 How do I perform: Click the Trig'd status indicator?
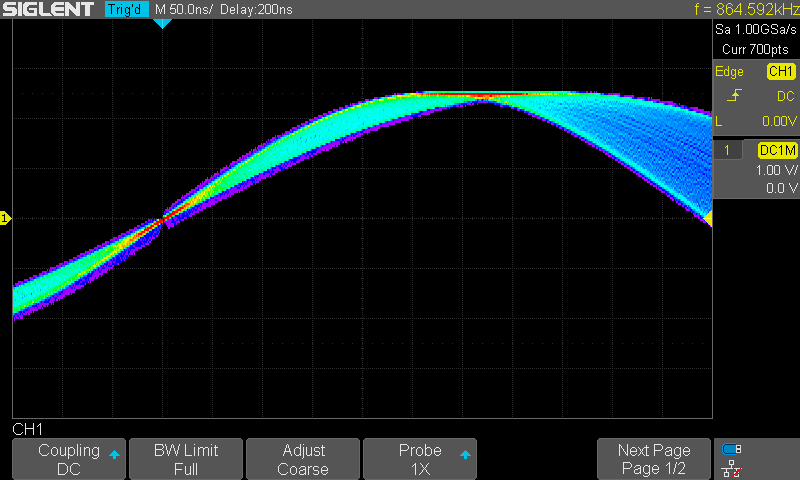tap(127, 9)
